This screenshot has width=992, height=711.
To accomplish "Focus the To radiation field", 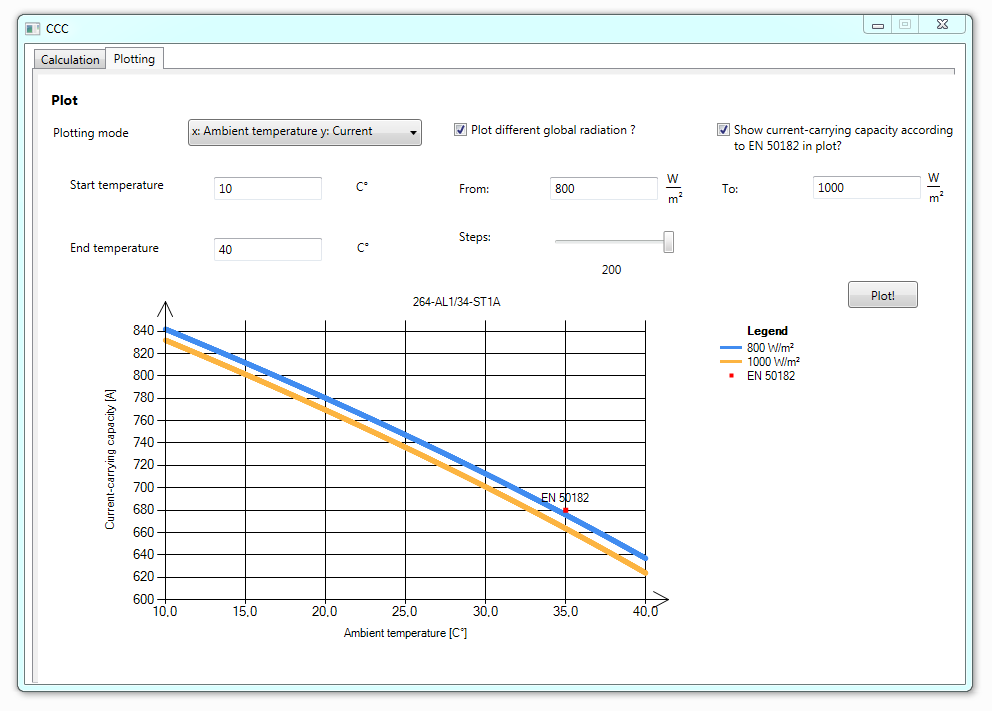I will (866, 188).
